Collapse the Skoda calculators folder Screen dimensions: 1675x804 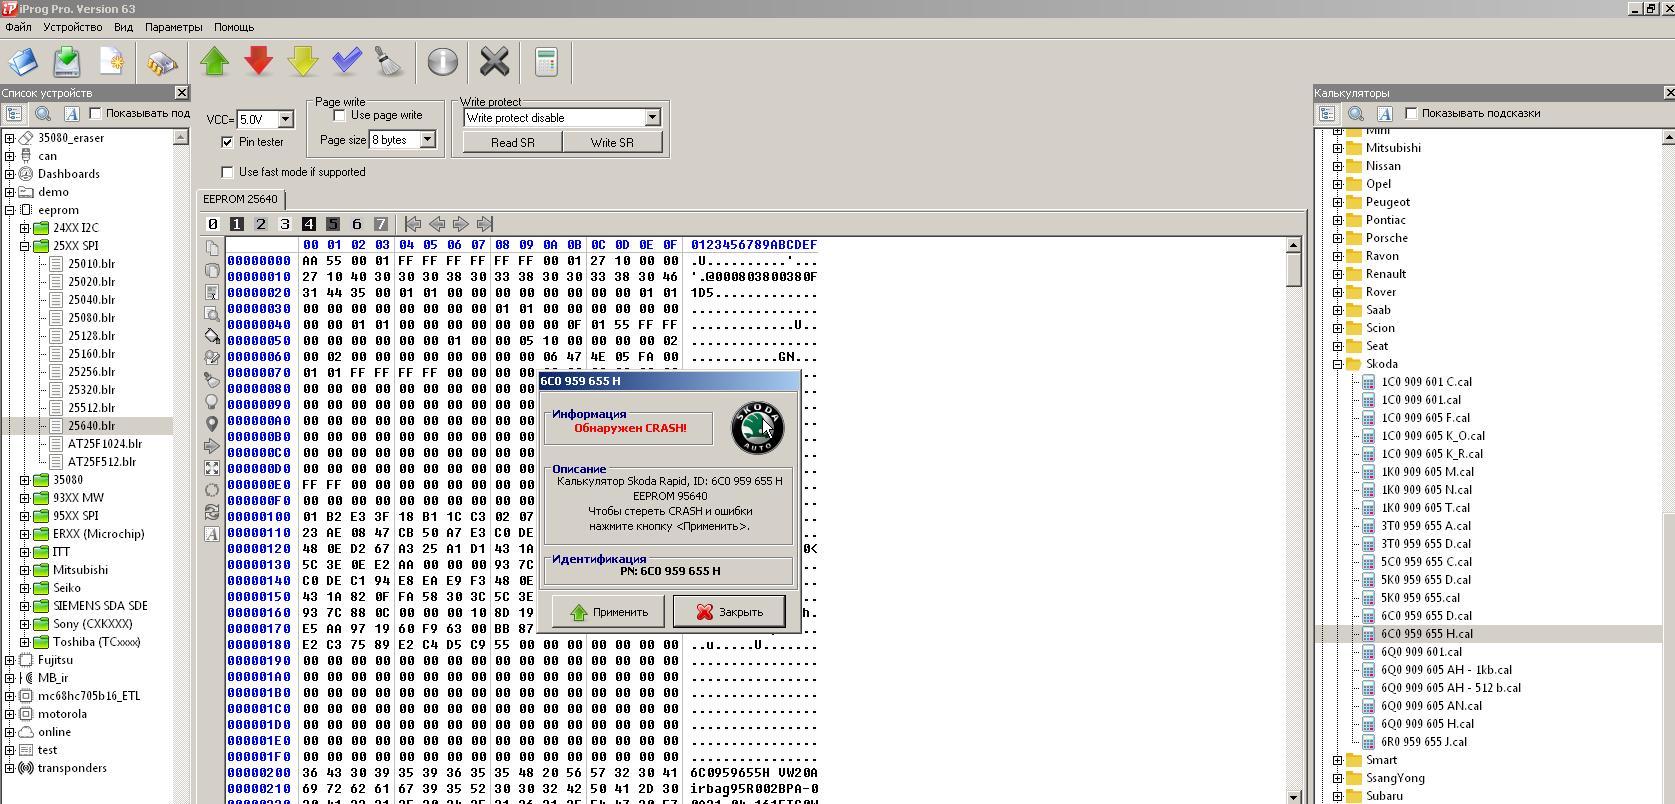pyautogui.click(x=1337, y=364)
